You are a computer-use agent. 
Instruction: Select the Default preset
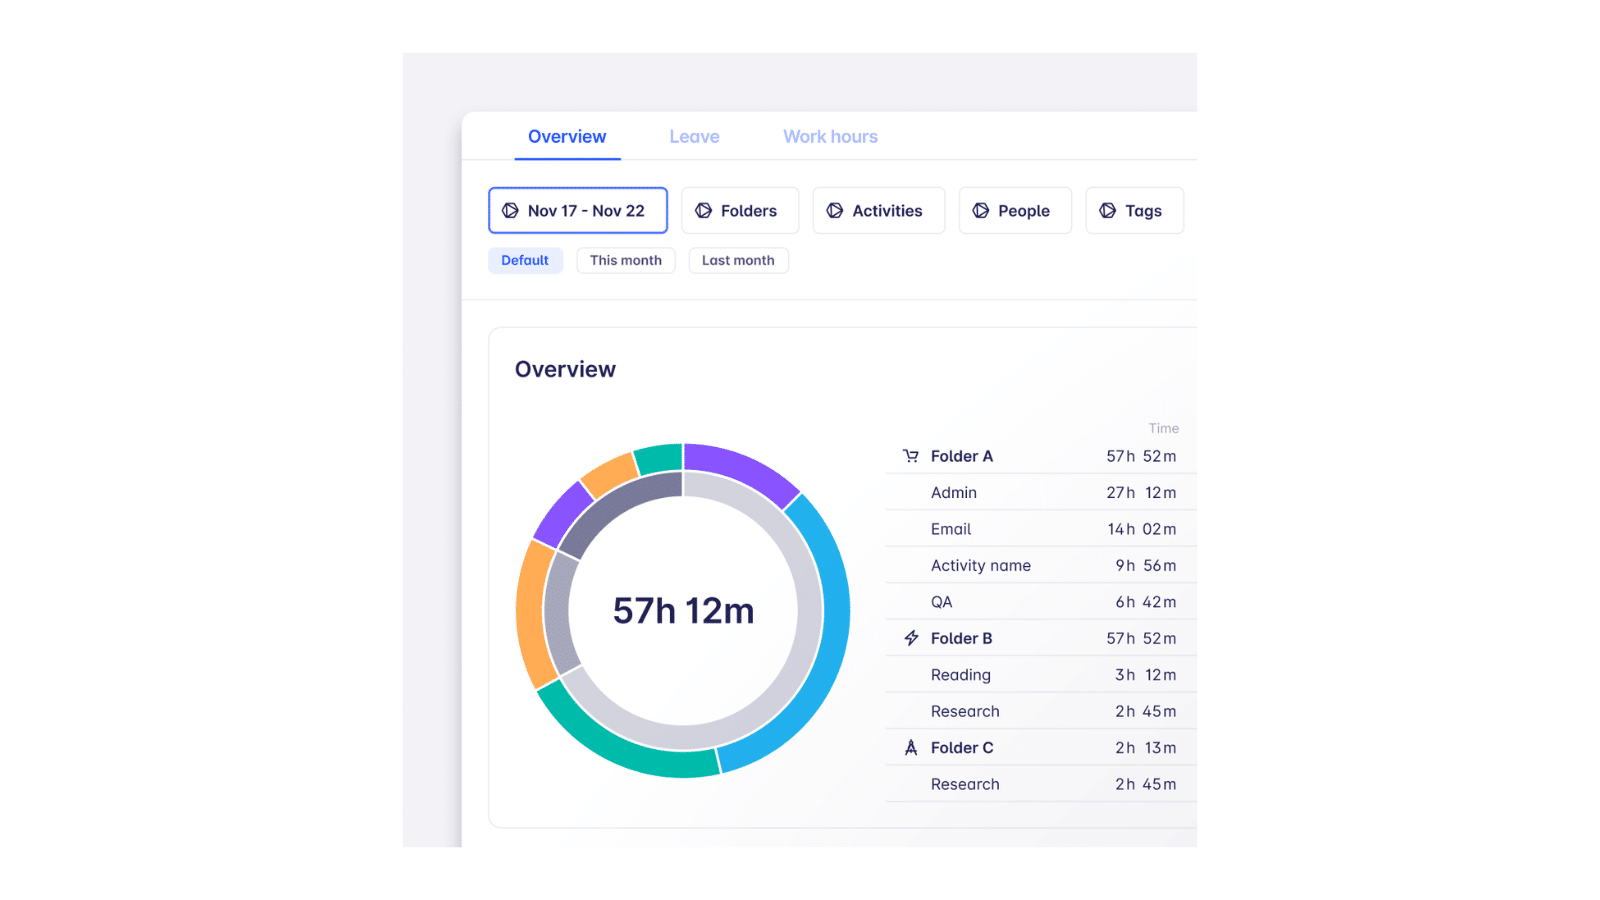[x=525, y=261]
